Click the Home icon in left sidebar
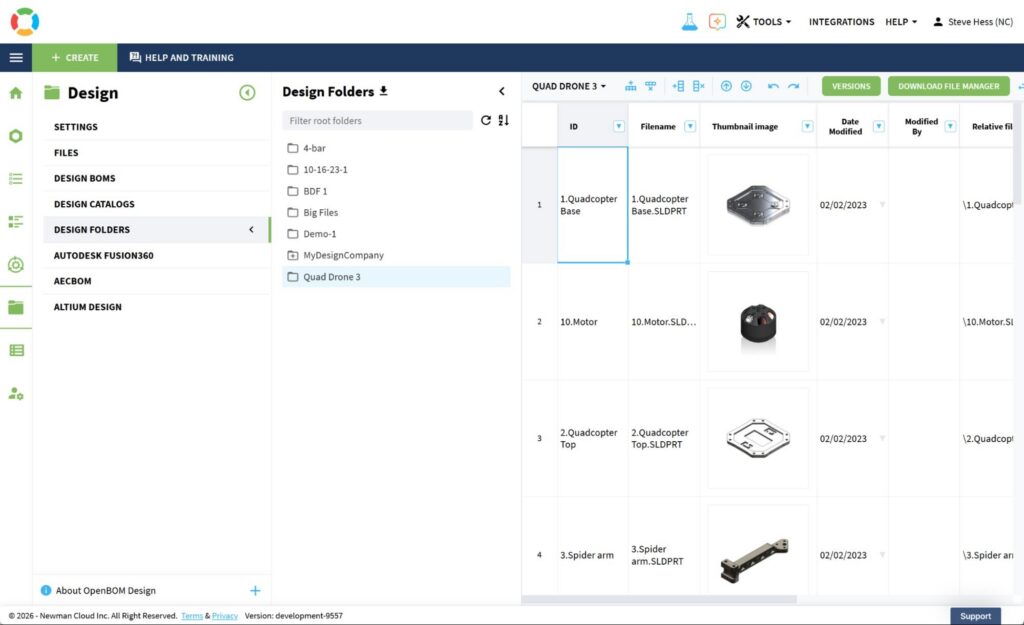 click(x=15, y=93)
